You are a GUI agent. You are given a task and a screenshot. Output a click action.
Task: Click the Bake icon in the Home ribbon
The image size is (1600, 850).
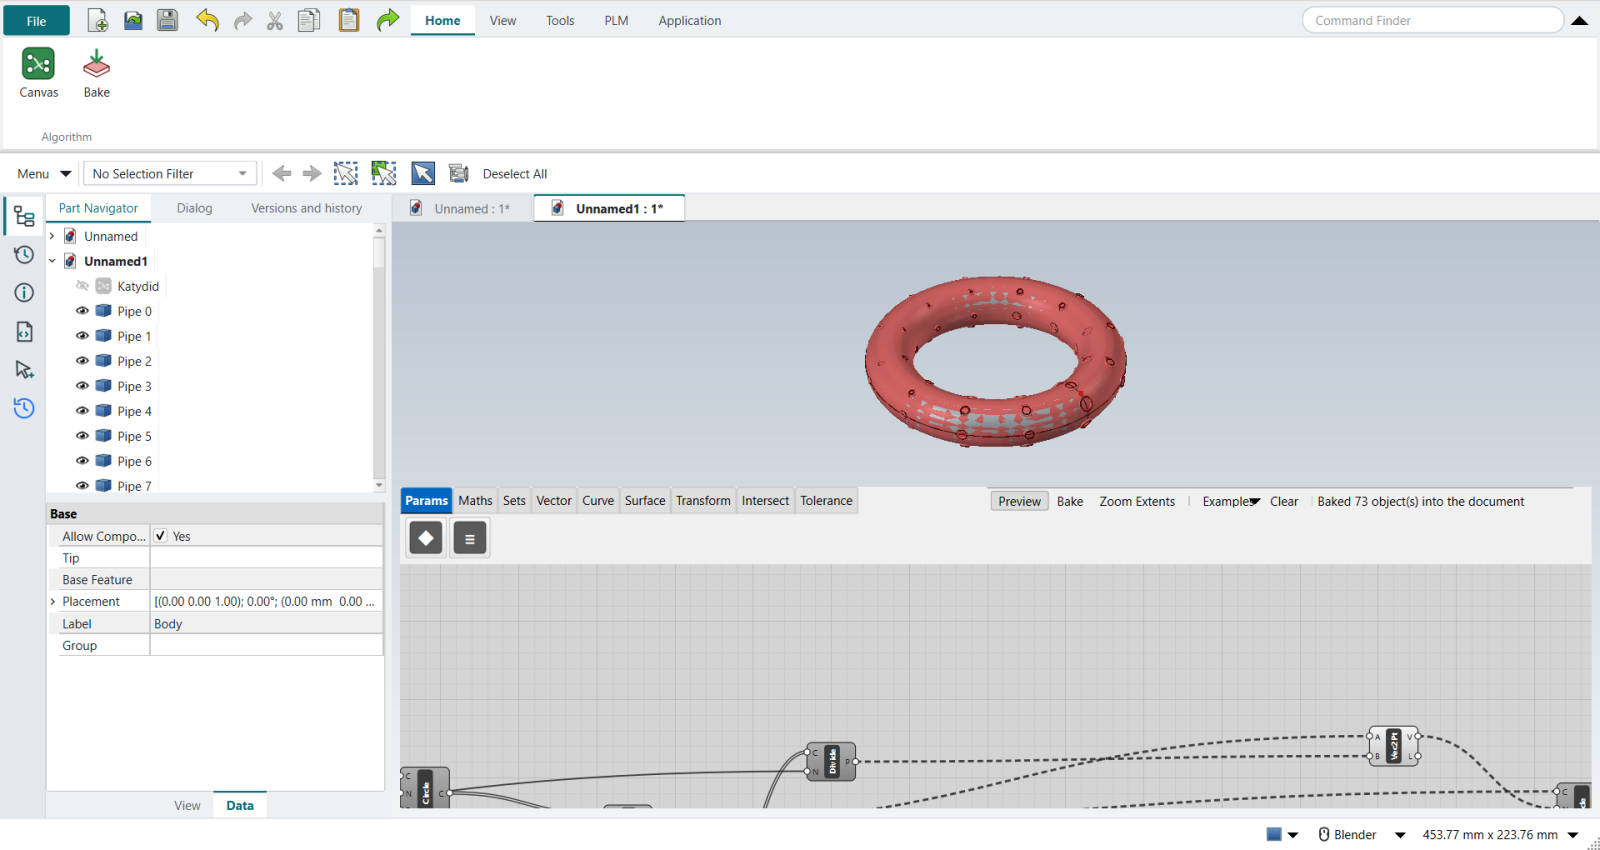pos(96,74)
